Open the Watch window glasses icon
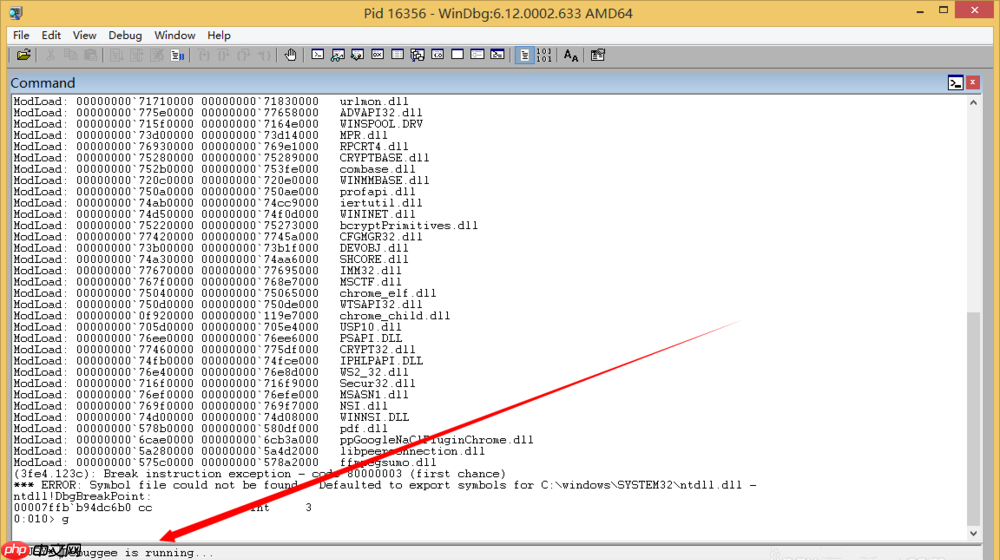The image size is (1000, 560). [x=337, y=55]
